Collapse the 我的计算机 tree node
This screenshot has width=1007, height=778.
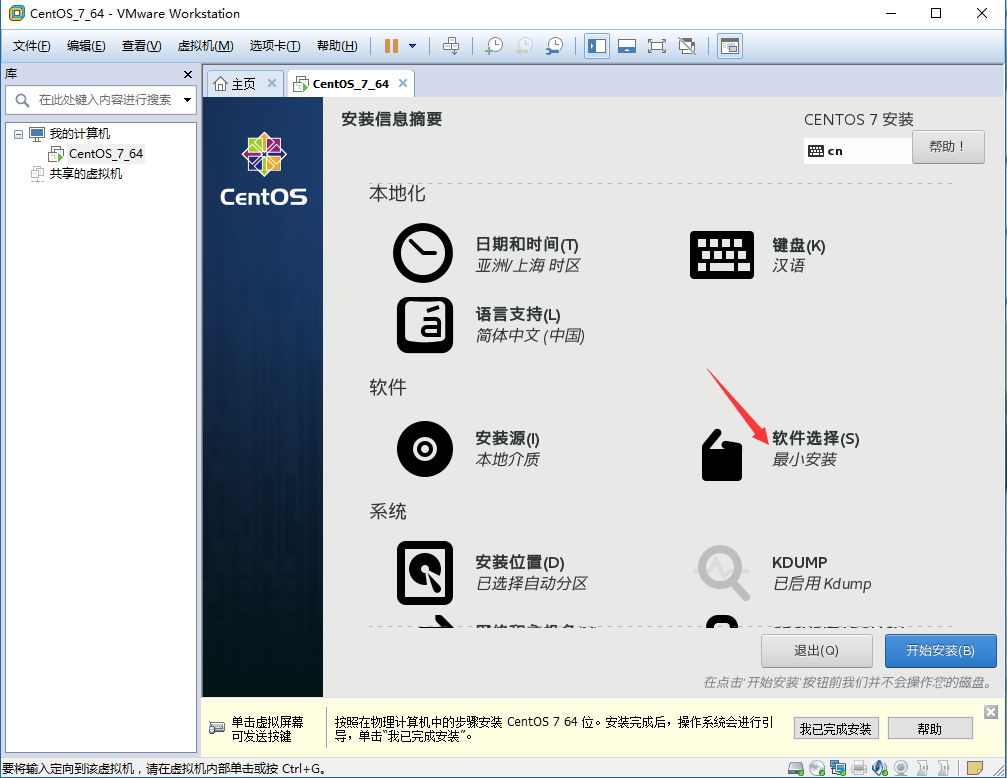[x=18, y=134]
